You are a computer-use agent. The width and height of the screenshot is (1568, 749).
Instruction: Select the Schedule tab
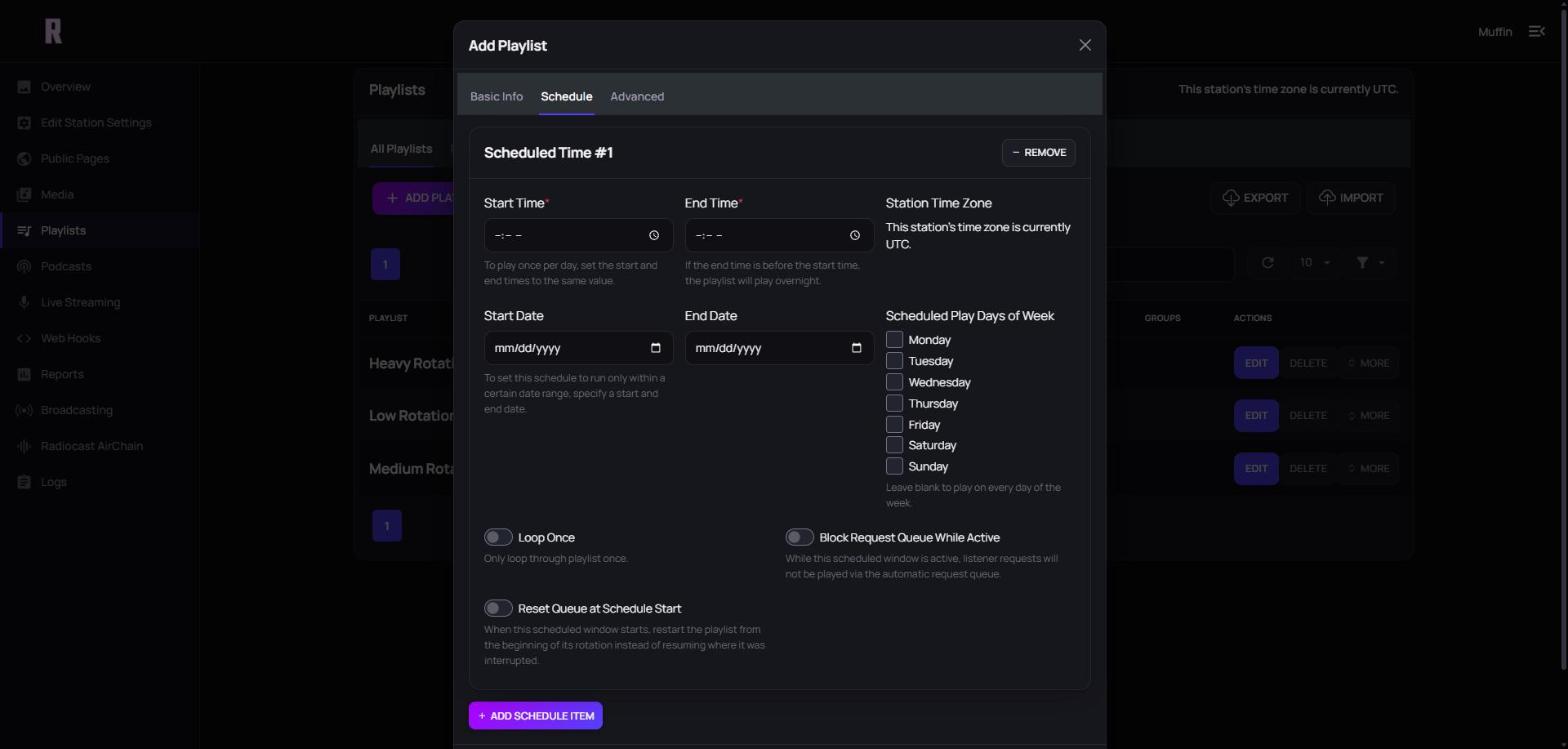coord(567,97)
